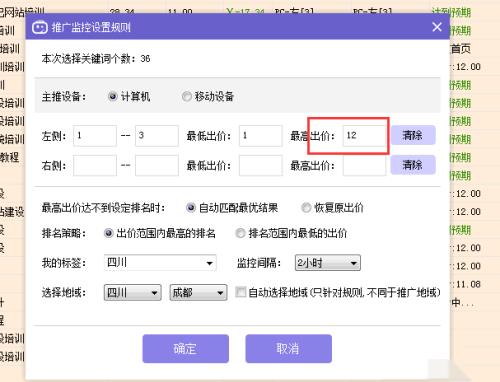Select 计算机 as main promotion device
This screenshot has height=382, width=500.
(113, 96)
